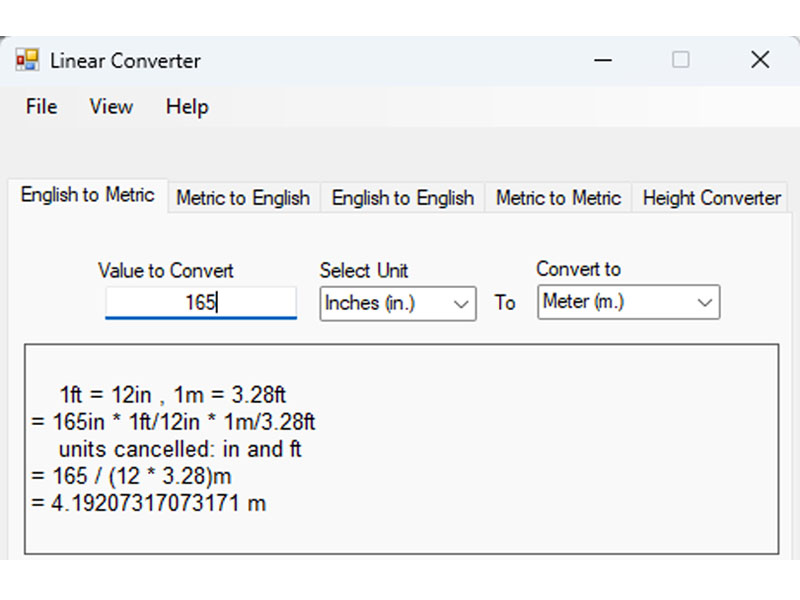Image resolution: width=800 pixels, height=600 pixels.
Task: Click the 'Convert to' label
Action: pos(578,269)
